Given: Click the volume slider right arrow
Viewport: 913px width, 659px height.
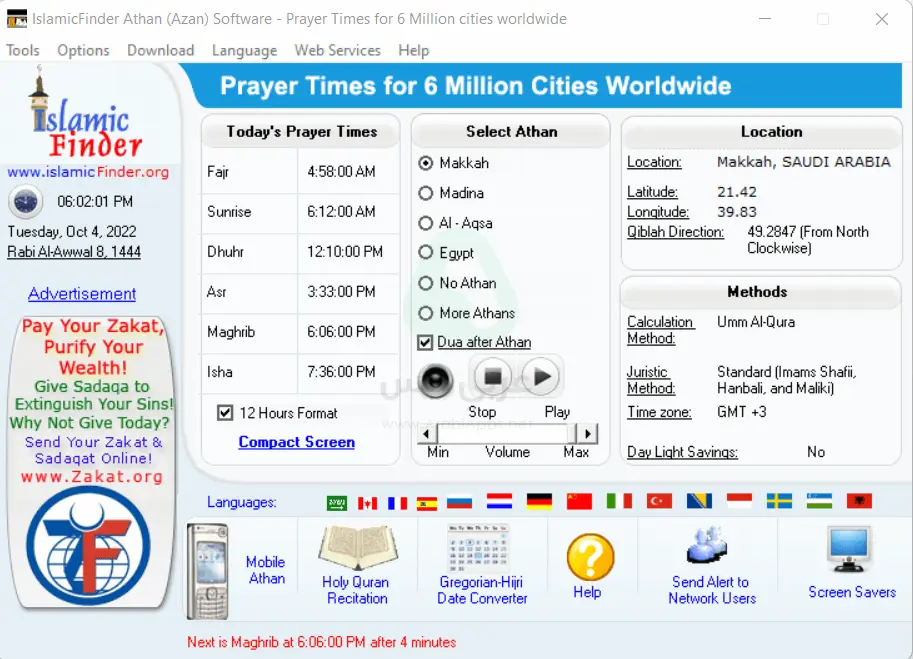Looking at the screenshot, I should tap(588, 434).
